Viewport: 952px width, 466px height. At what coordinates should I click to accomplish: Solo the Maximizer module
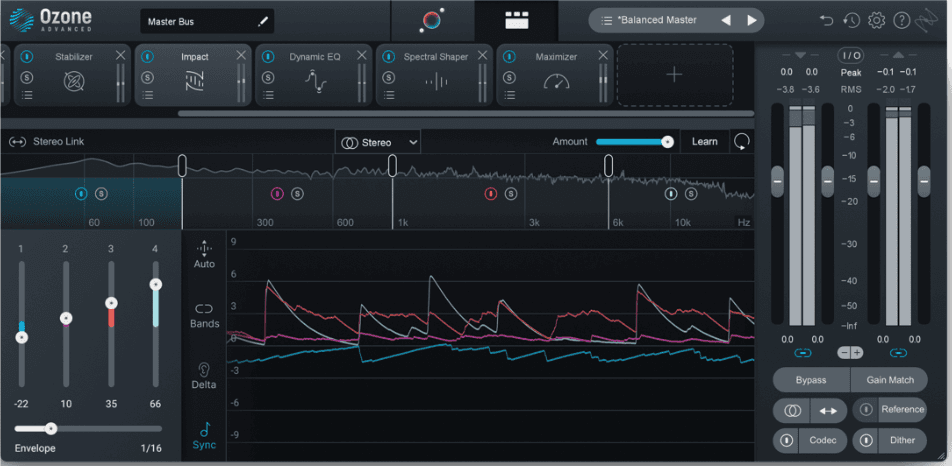pyautogui.click(x=509, y=77)
